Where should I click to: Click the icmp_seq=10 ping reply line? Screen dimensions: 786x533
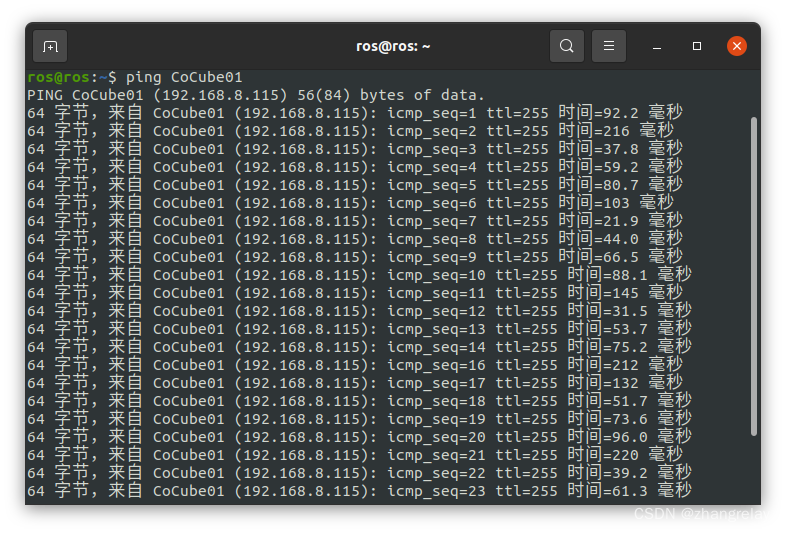click(359, 275)
